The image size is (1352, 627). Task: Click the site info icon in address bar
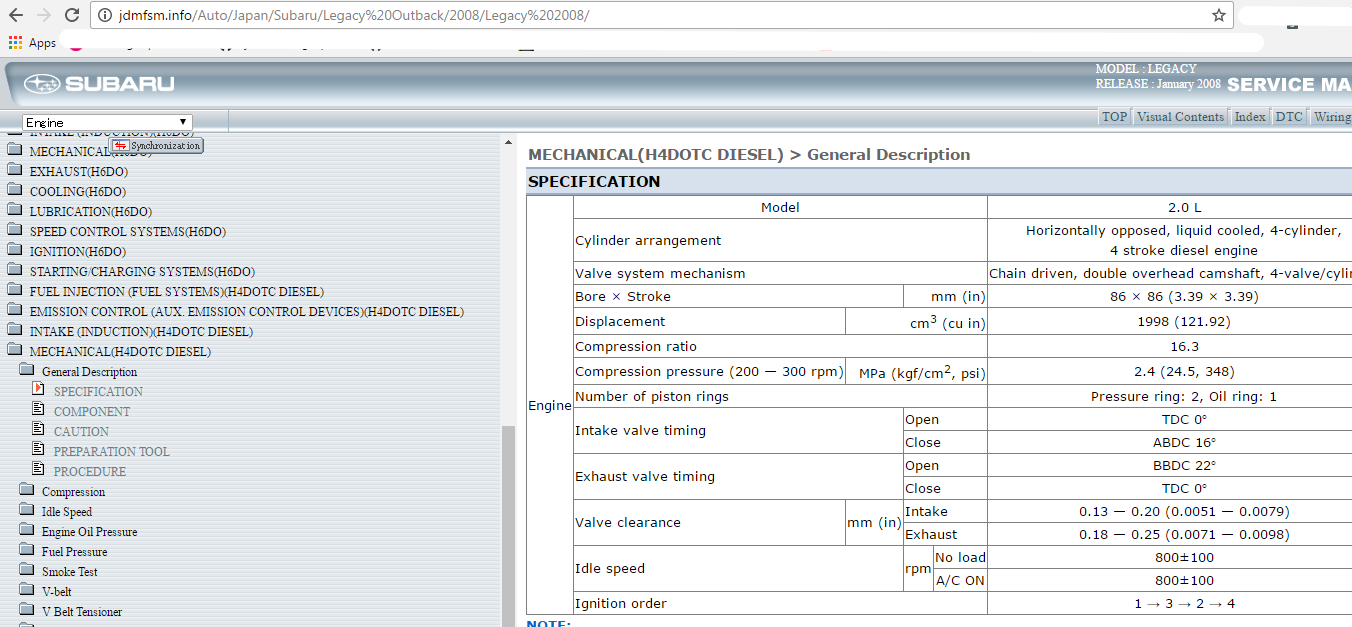pyautogui.click(x=105, y=16)
